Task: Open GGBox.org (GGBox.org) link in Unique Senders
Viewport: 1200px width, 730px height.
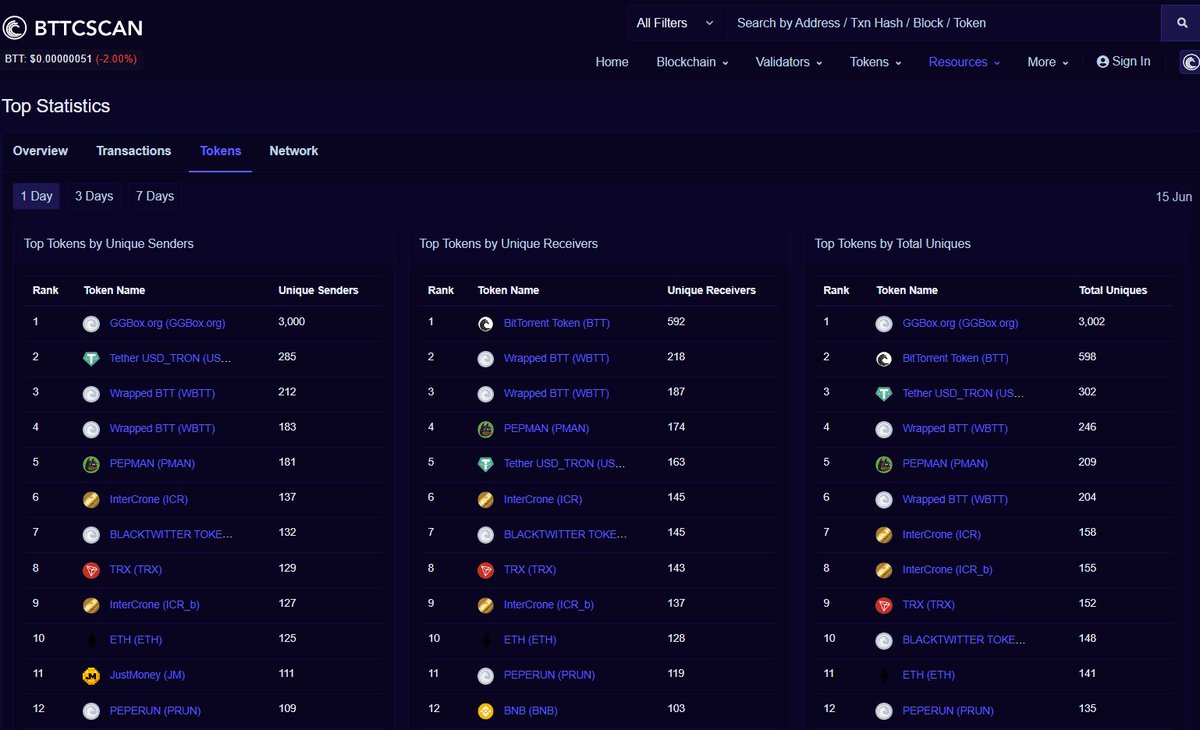Action: pyautogui.click(x=168, y=324)
